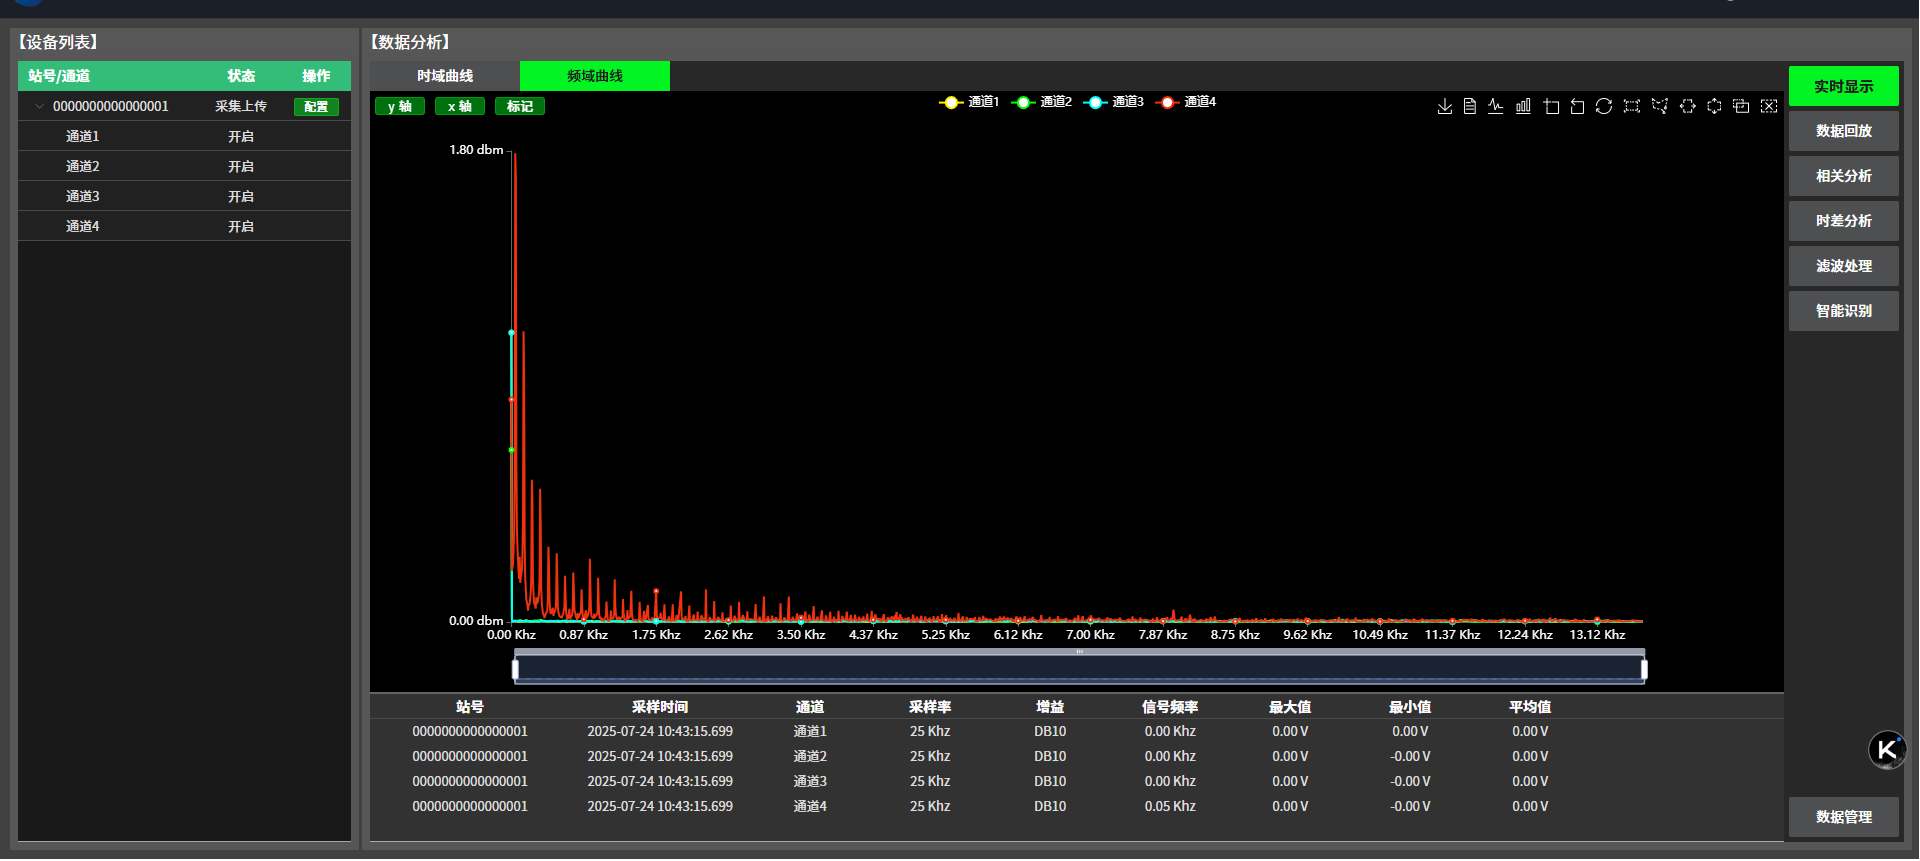Click the y 轴 button

point(400,106)
